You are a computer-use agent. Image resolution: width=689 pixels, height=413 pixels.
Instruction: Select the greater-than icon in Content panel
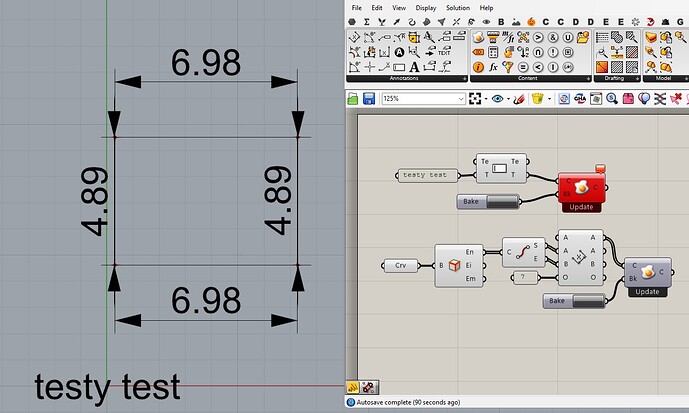[538, 37]
